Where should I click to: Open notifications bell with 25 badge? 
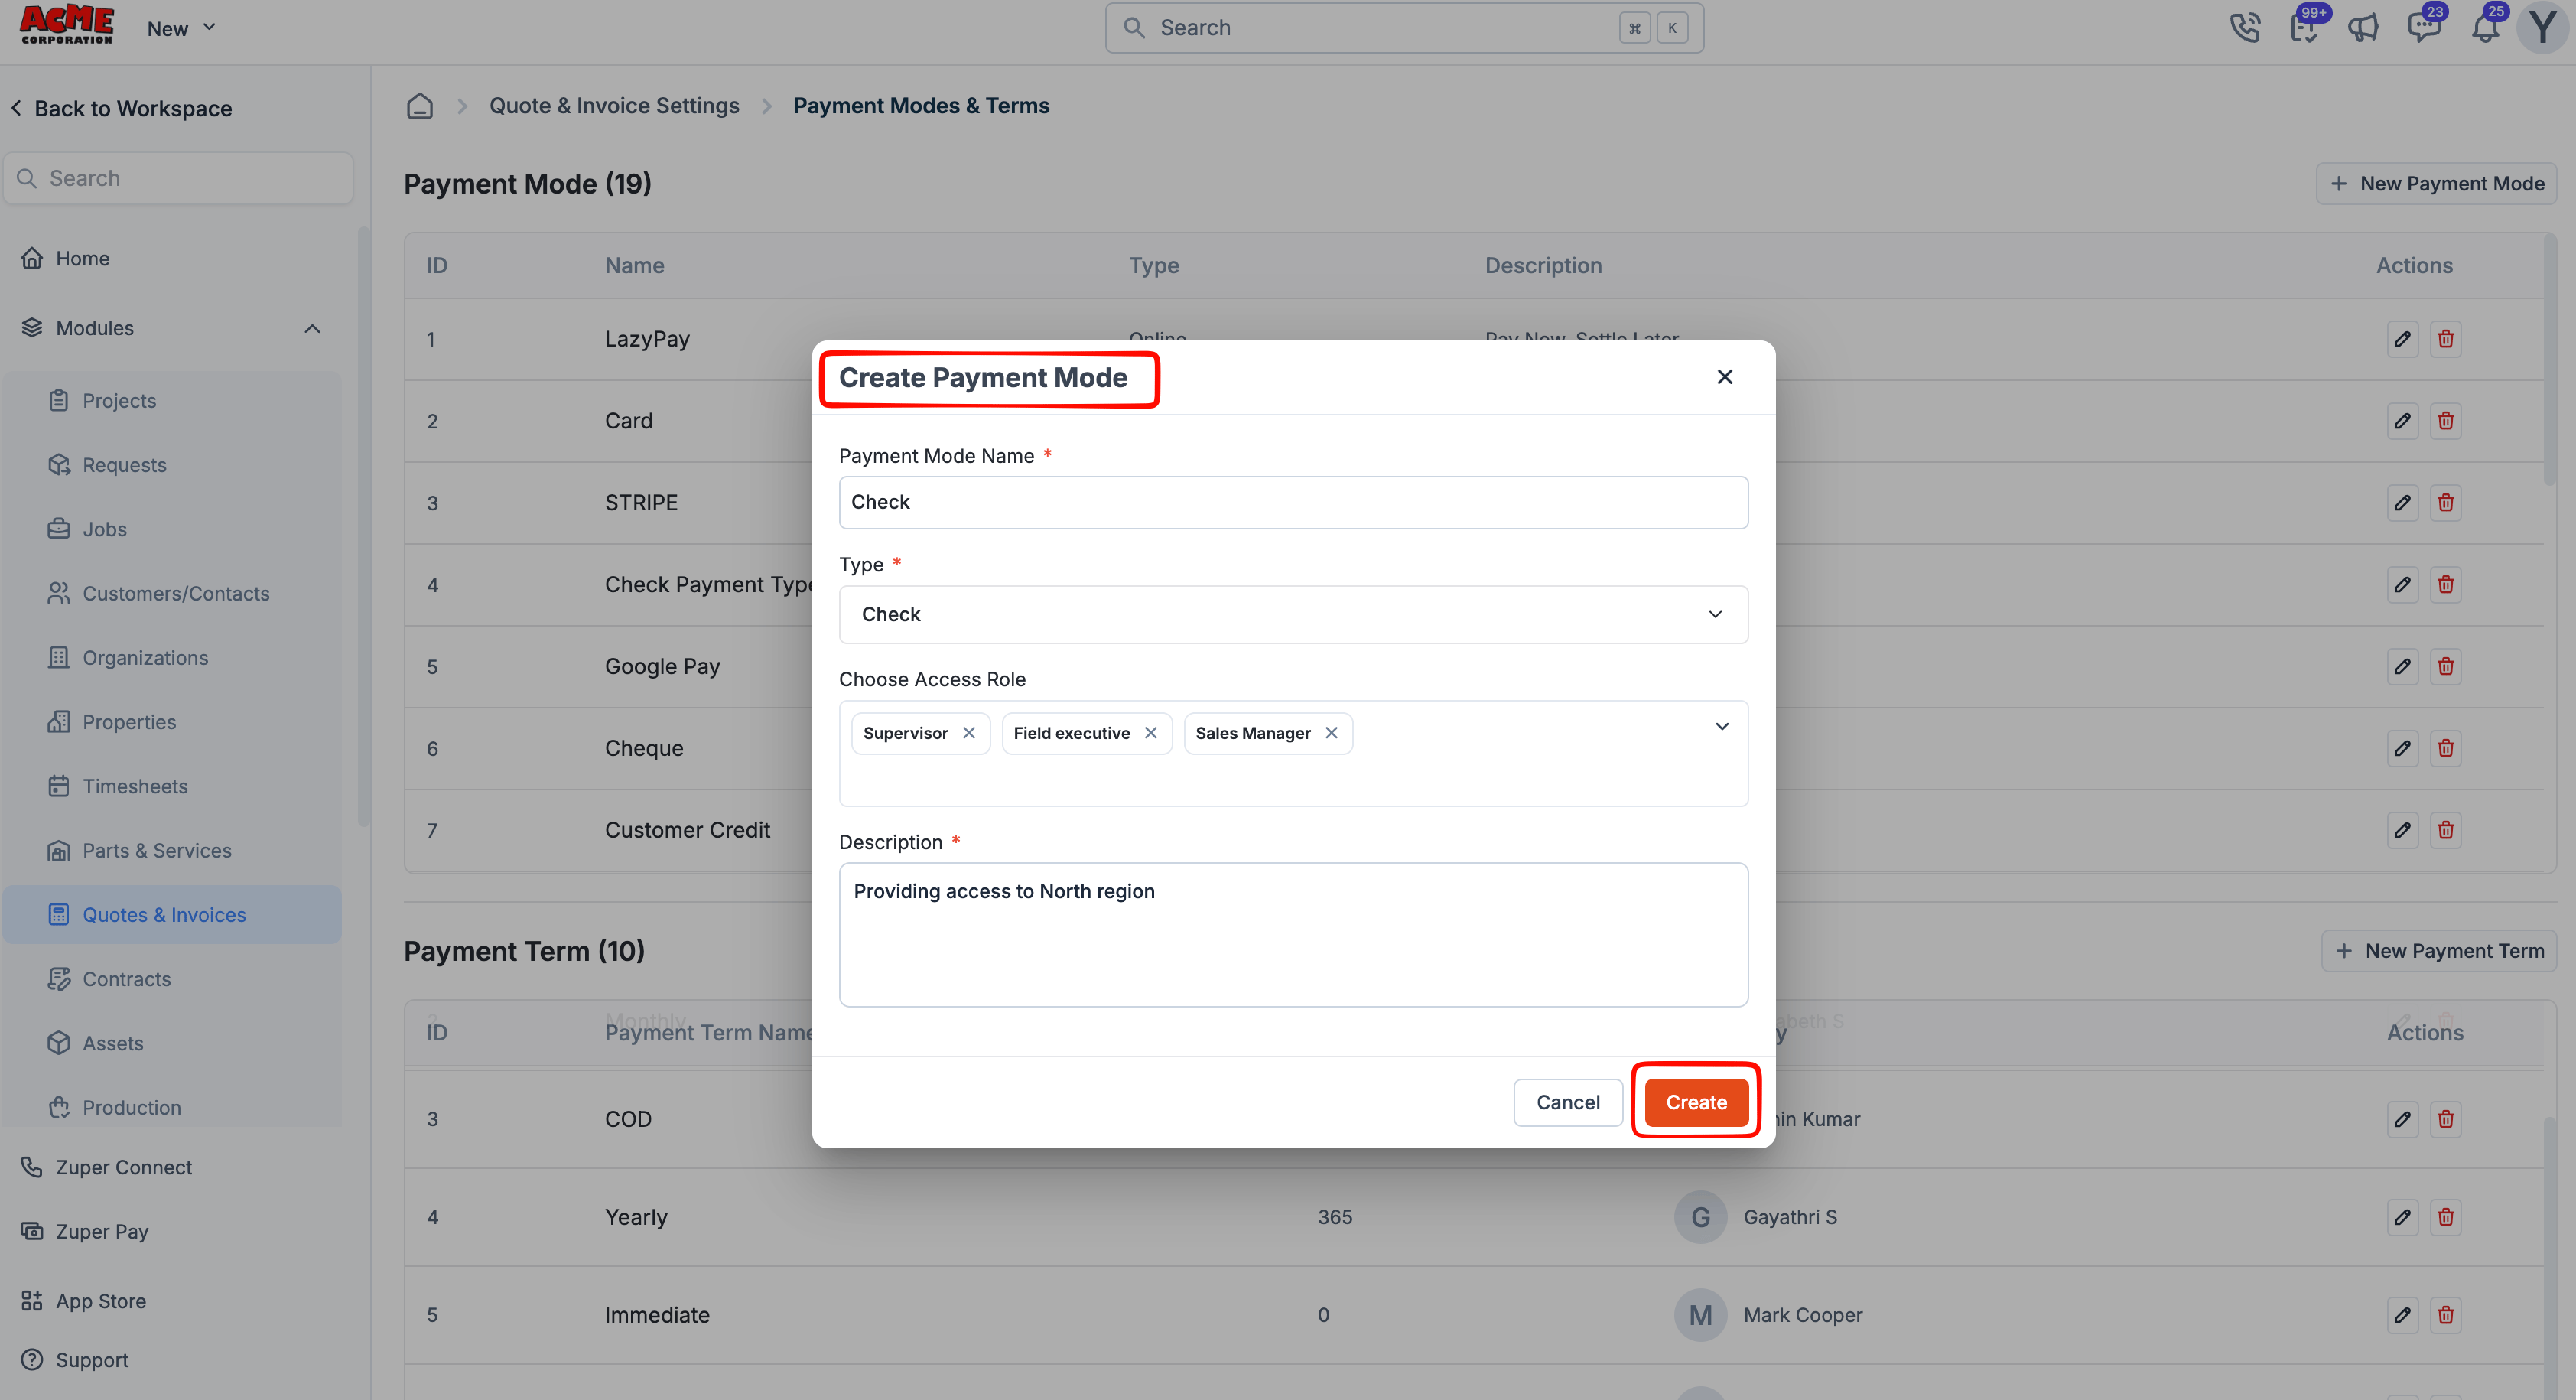point(2485,28)
